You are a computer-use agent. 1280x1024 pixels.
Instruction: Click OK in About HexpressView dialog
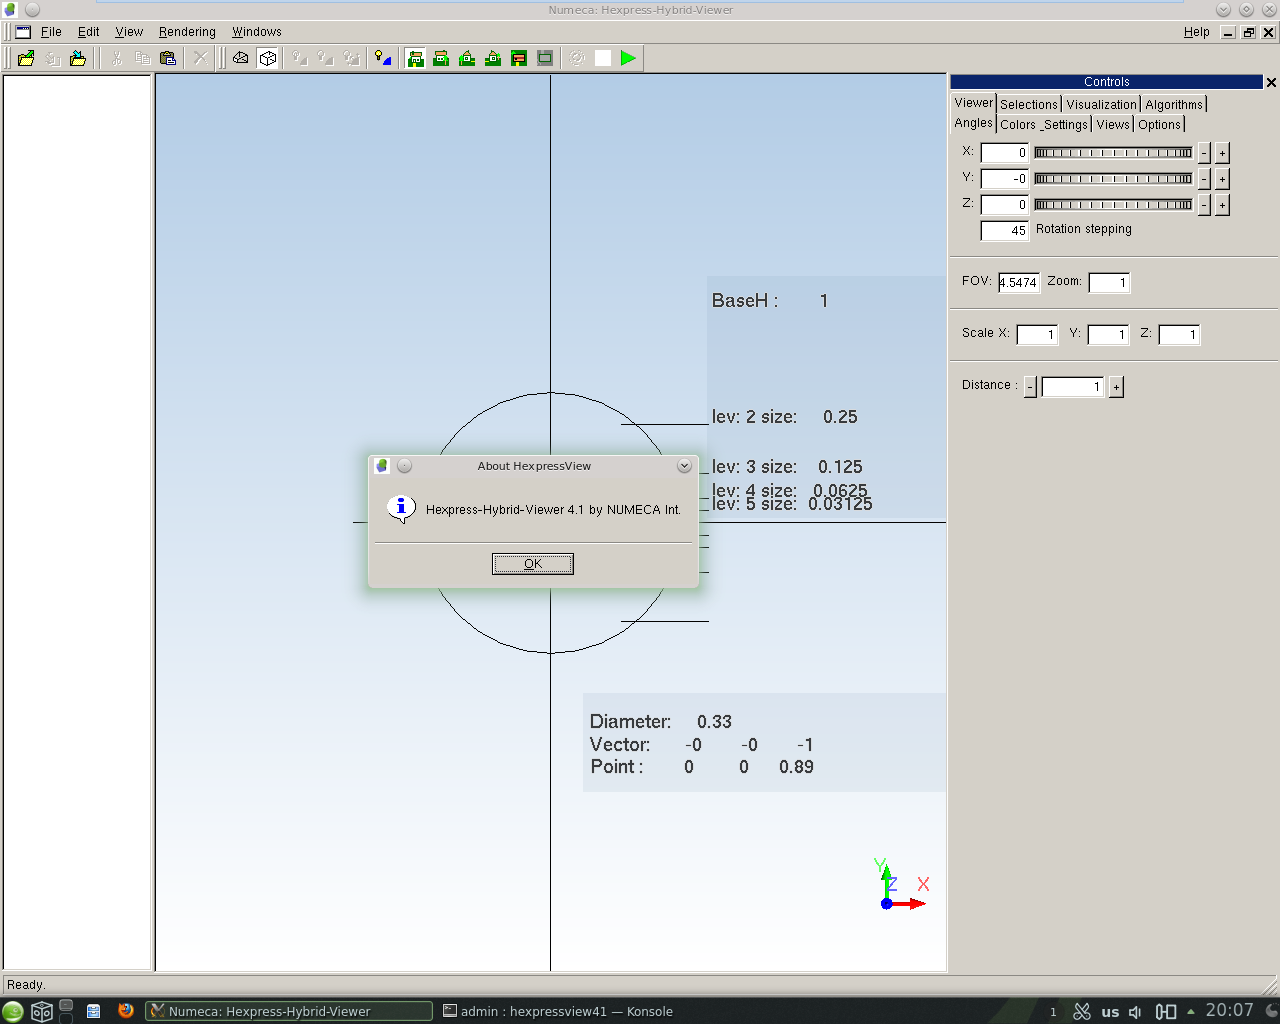(x=533, y=564)
